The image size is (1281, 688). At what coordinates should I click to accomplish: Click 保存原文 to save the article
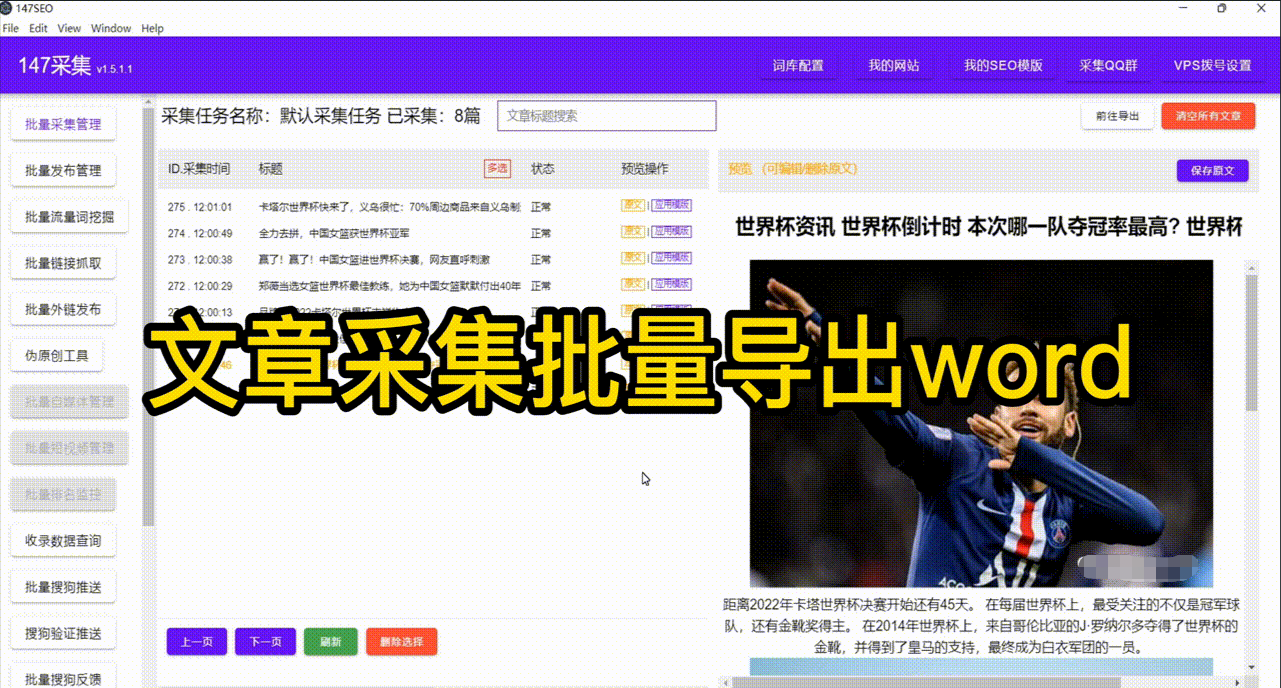(x=1212, y=171)
